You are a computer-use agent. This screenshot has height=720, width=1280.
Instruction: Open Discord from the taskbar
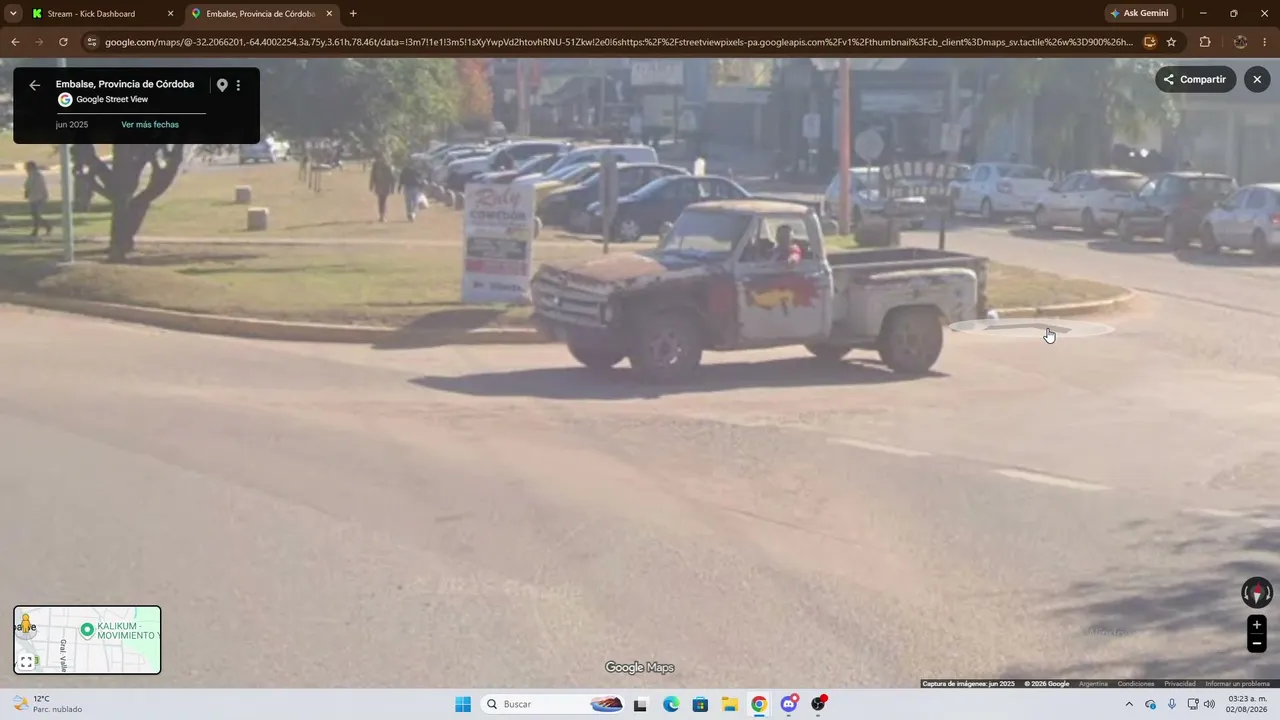tap(789, 704)
